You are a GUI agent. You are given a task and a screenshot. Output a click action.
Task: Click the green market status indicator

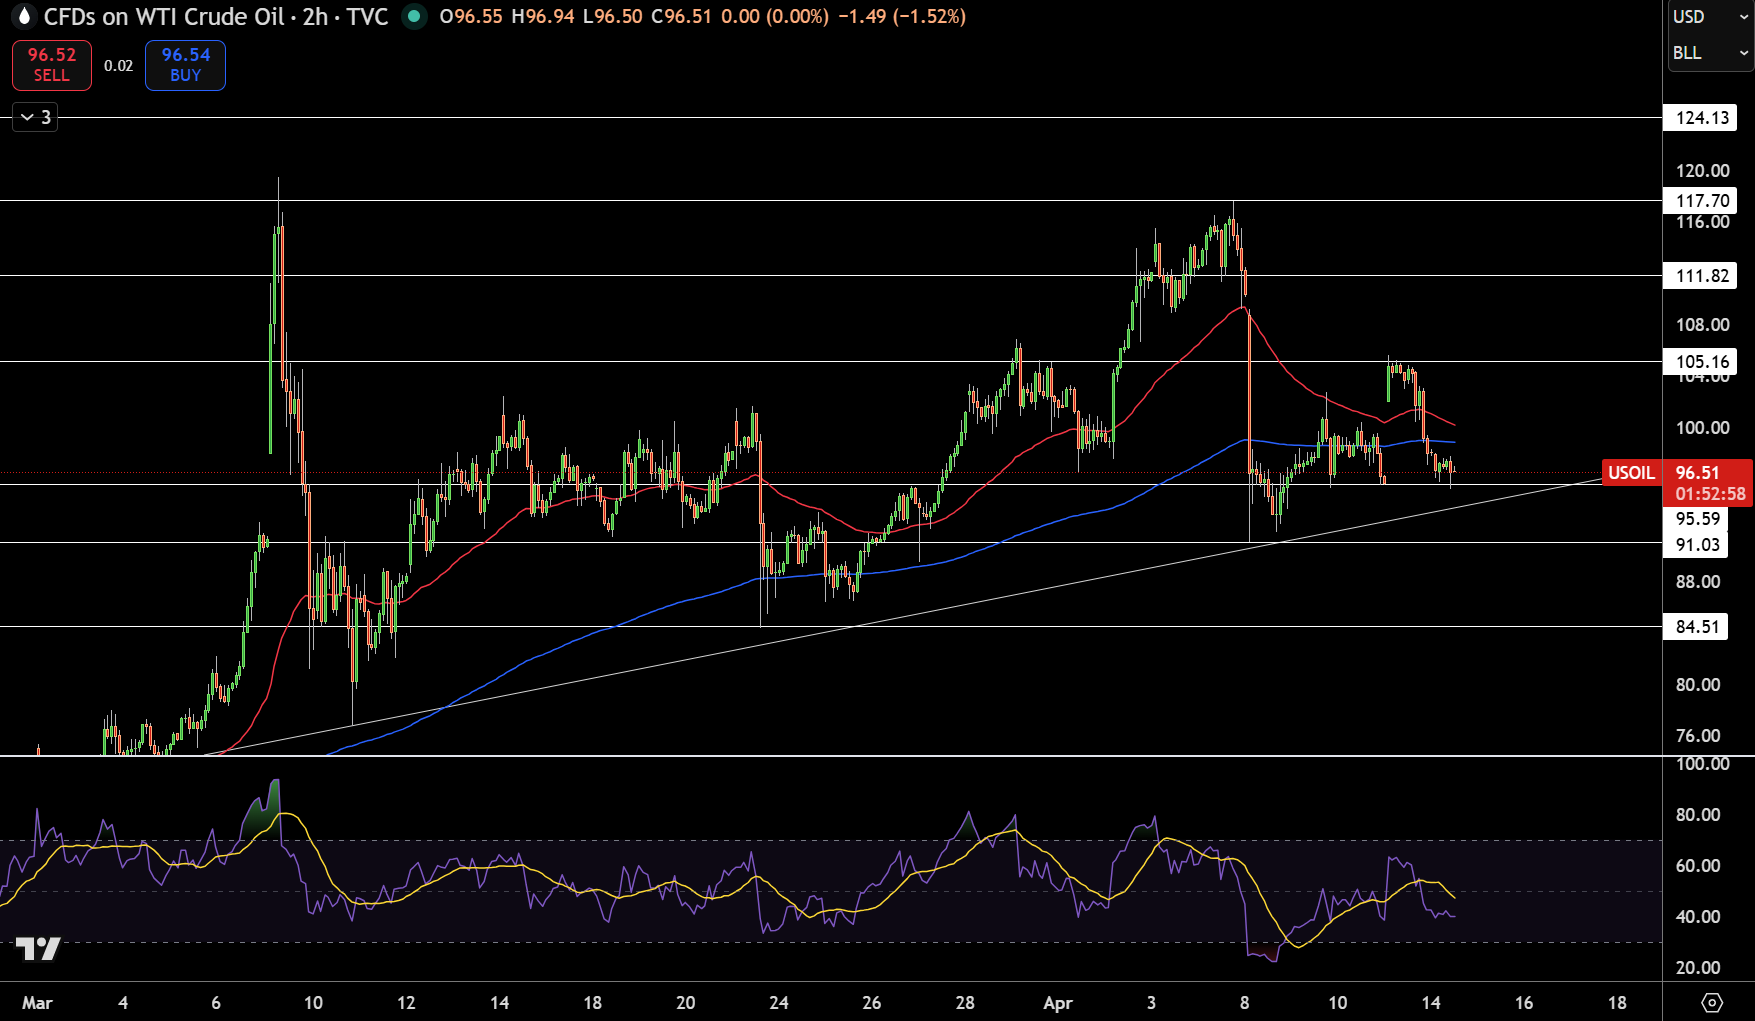click(413, 17)
